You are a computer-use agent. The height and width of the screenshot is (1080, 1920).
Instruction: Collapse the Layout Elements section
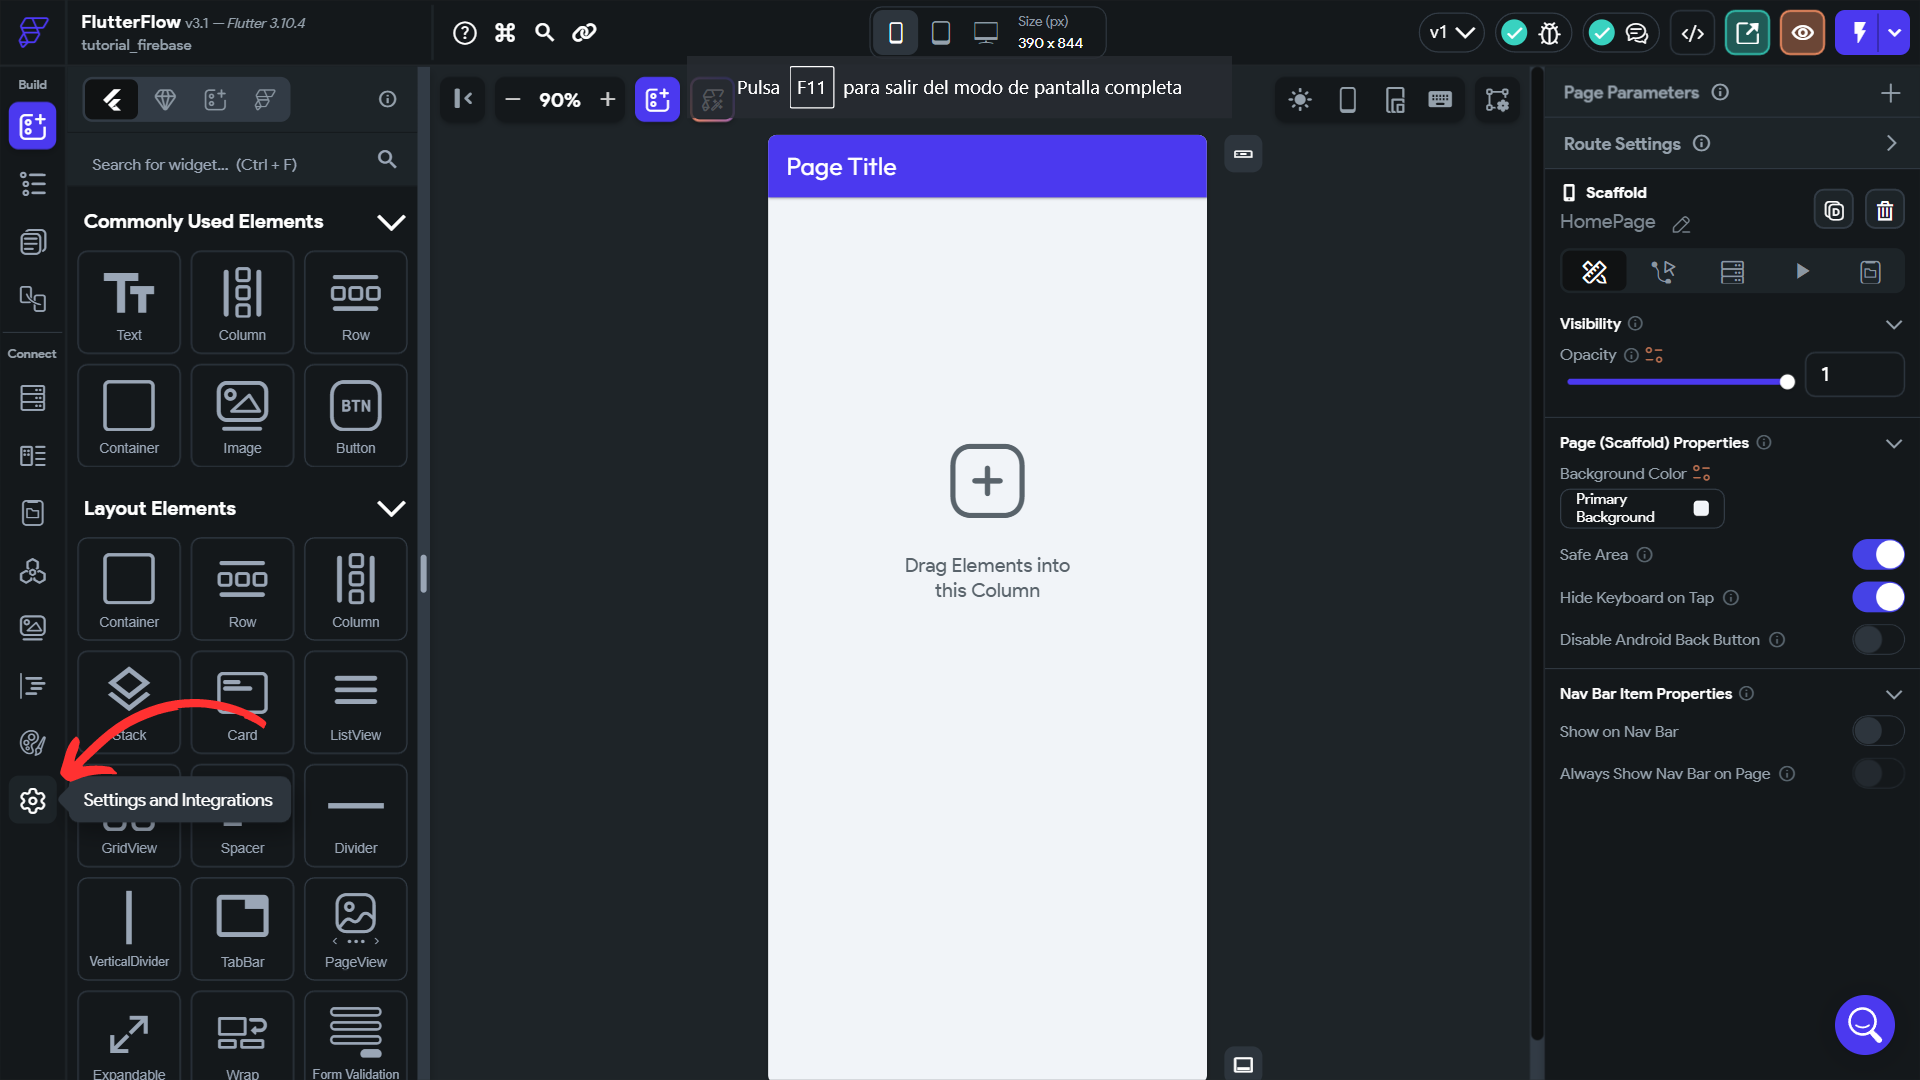tap(391, 509)
